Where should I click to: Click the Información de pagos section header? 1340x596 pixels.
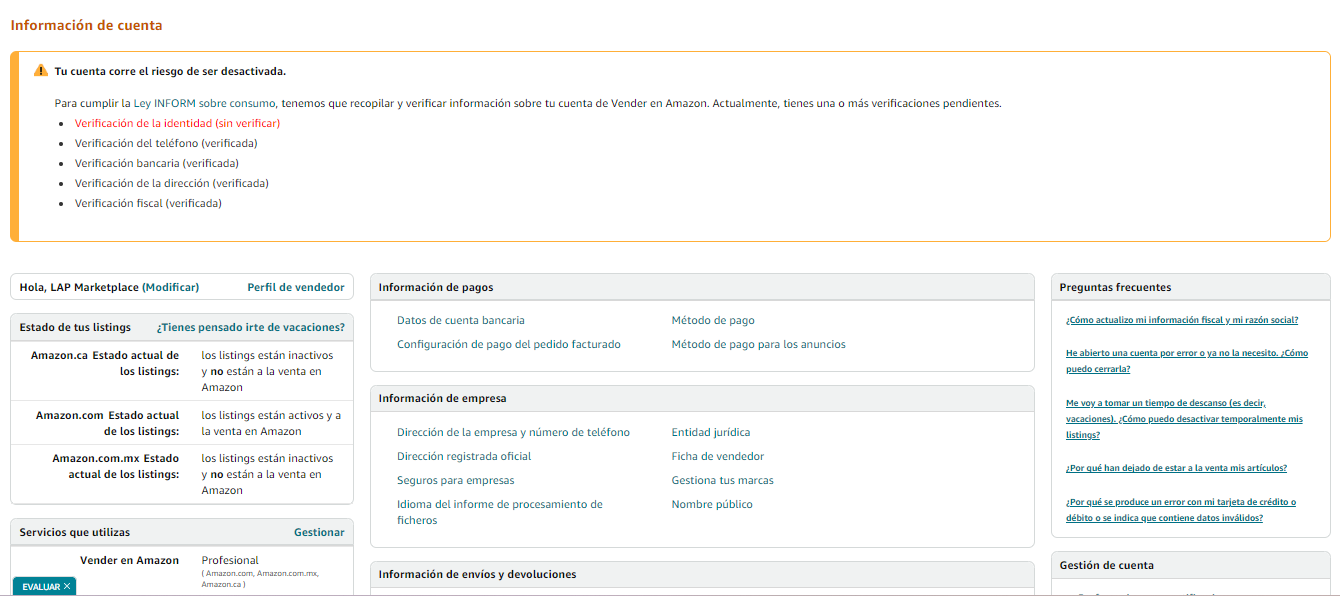tap(436, 287)
